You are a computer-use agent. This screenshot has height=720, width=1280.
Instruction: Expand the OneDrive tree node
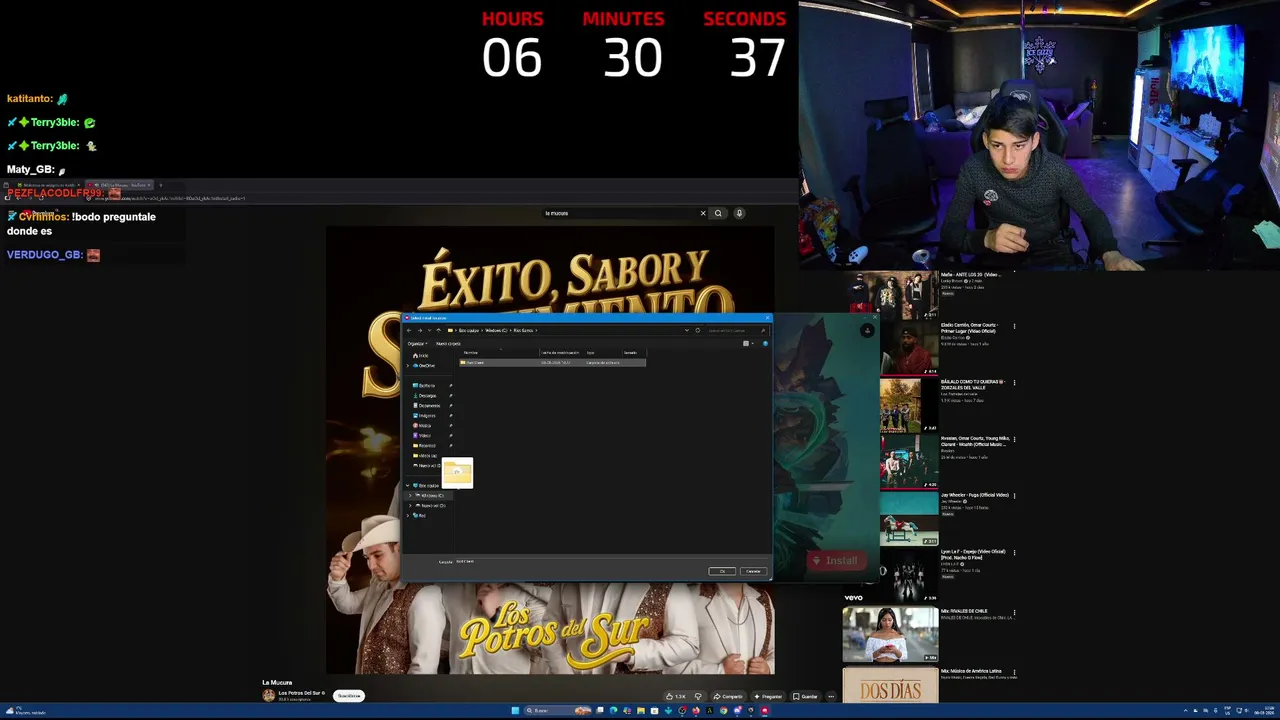[x=408, y=365]
